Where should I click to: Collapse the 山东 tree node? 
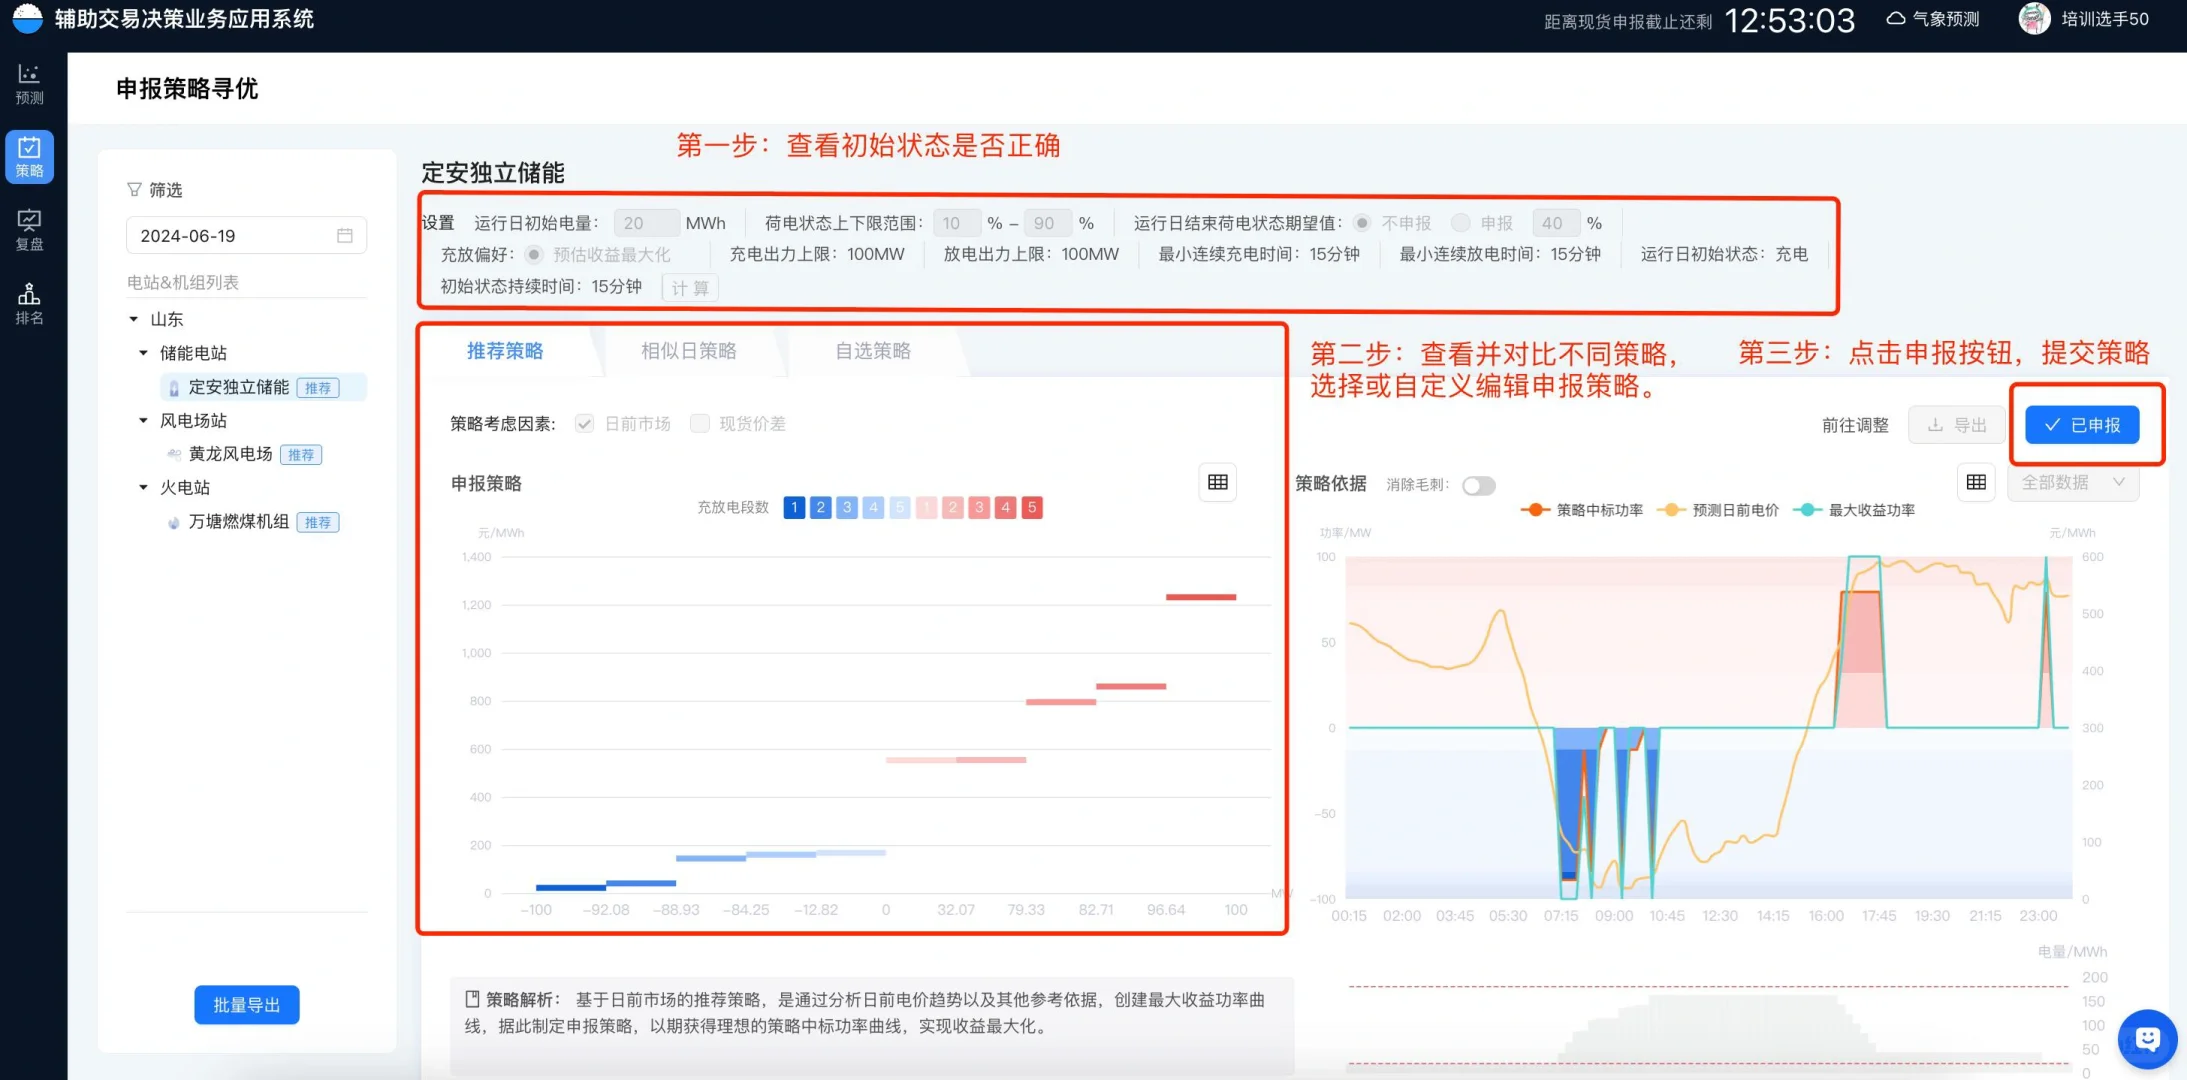(x=136, y=318)
